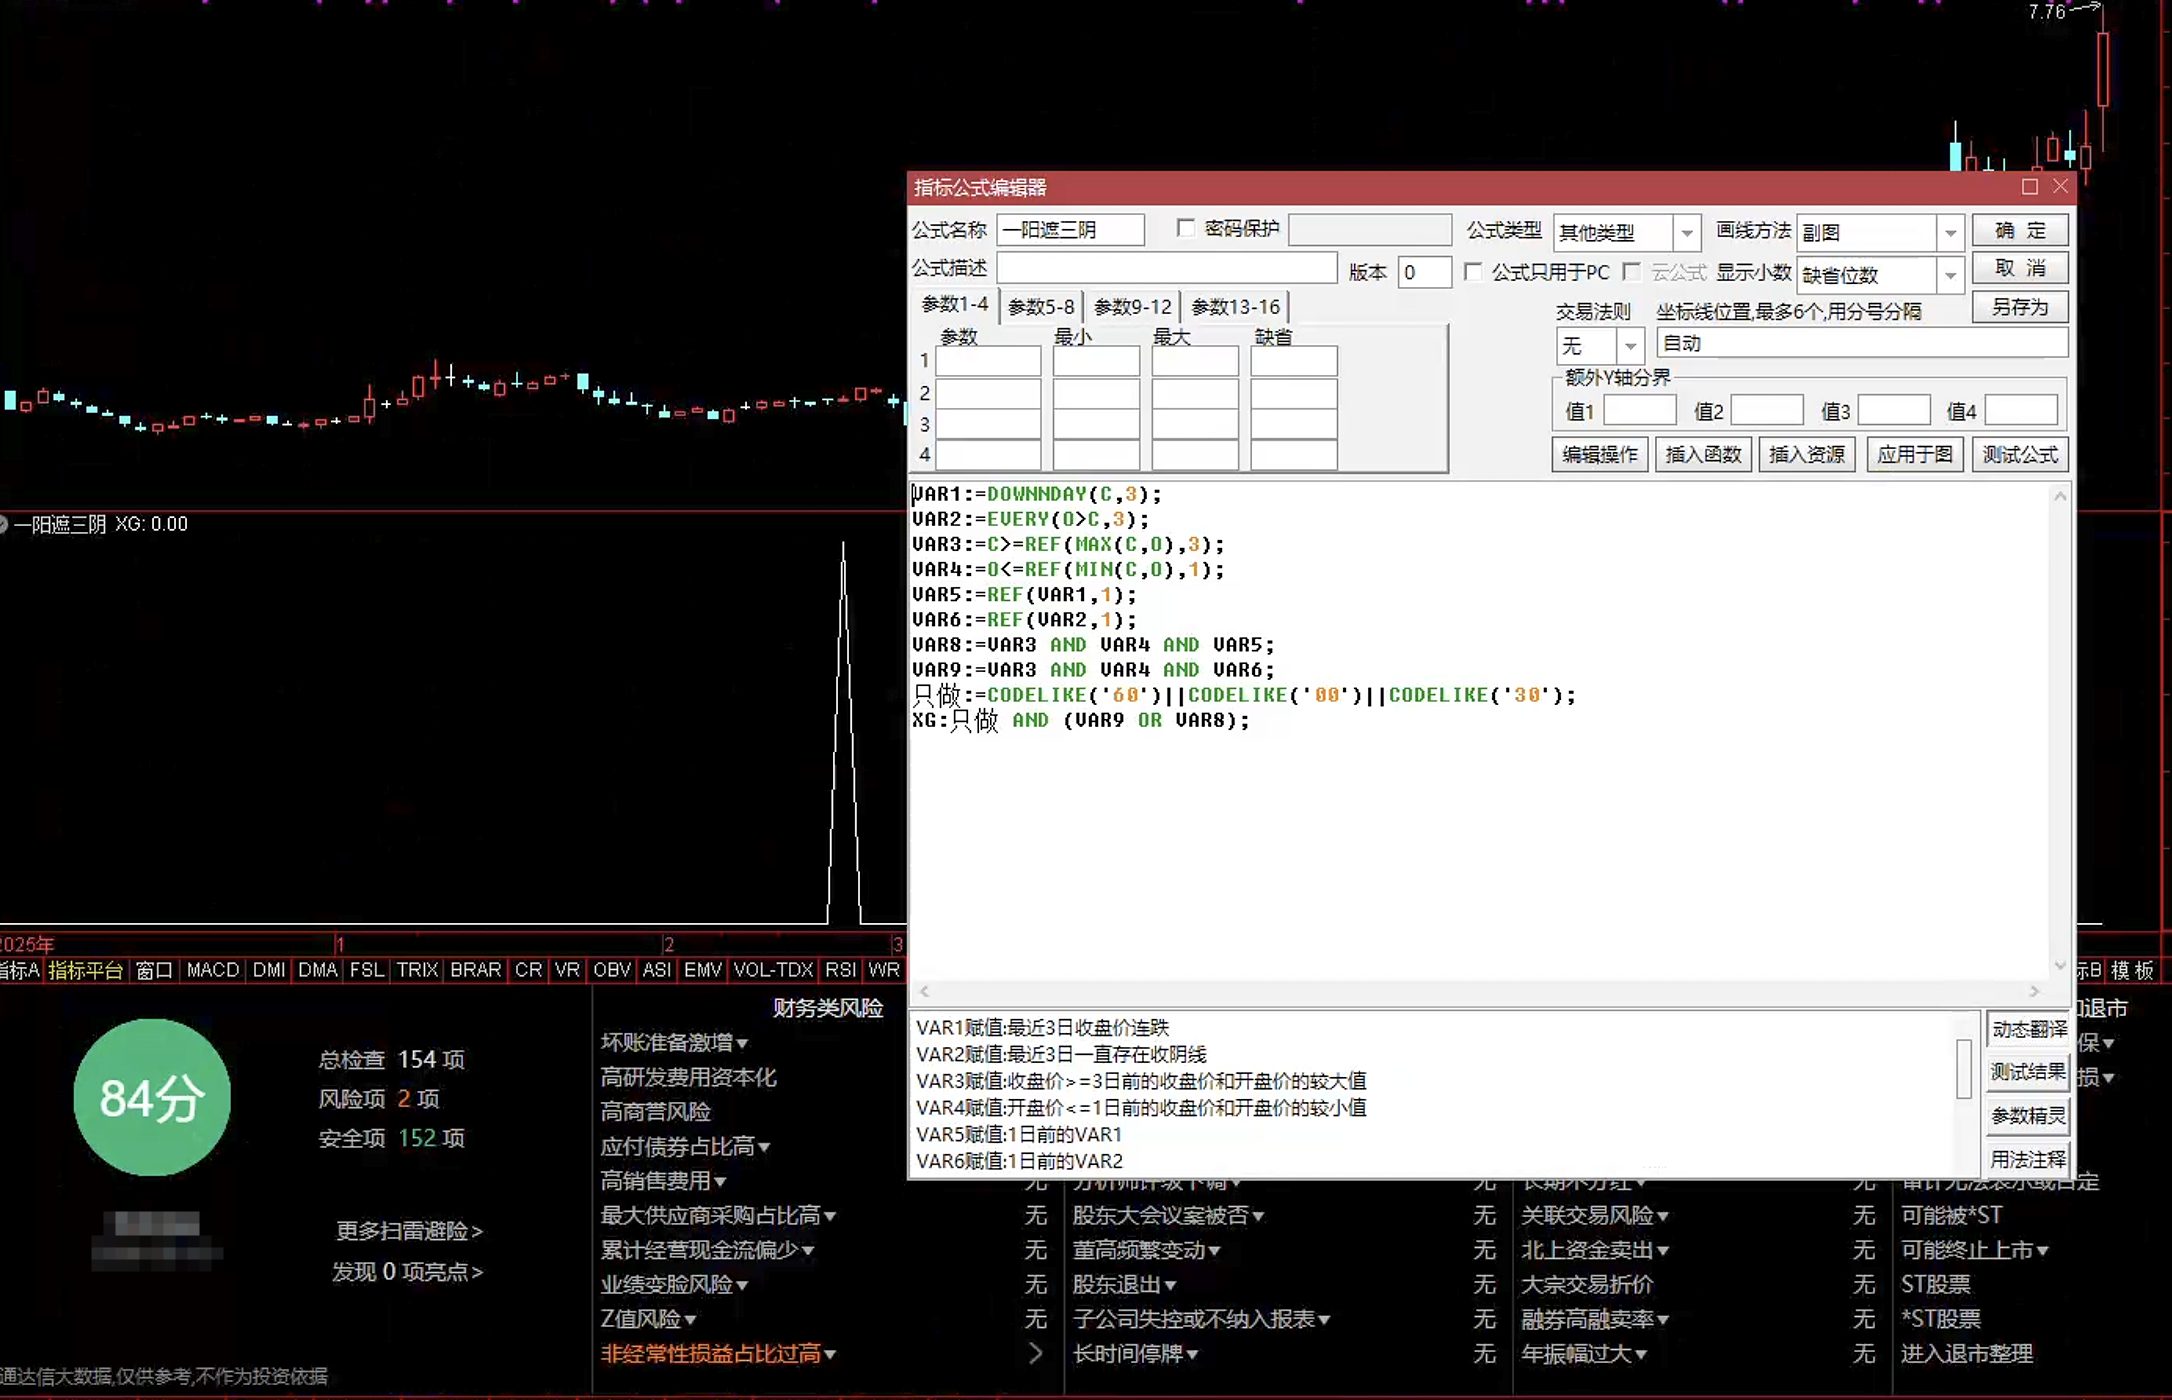
Task: Select 指标平台 tab
Action: [x=85, y=970]
